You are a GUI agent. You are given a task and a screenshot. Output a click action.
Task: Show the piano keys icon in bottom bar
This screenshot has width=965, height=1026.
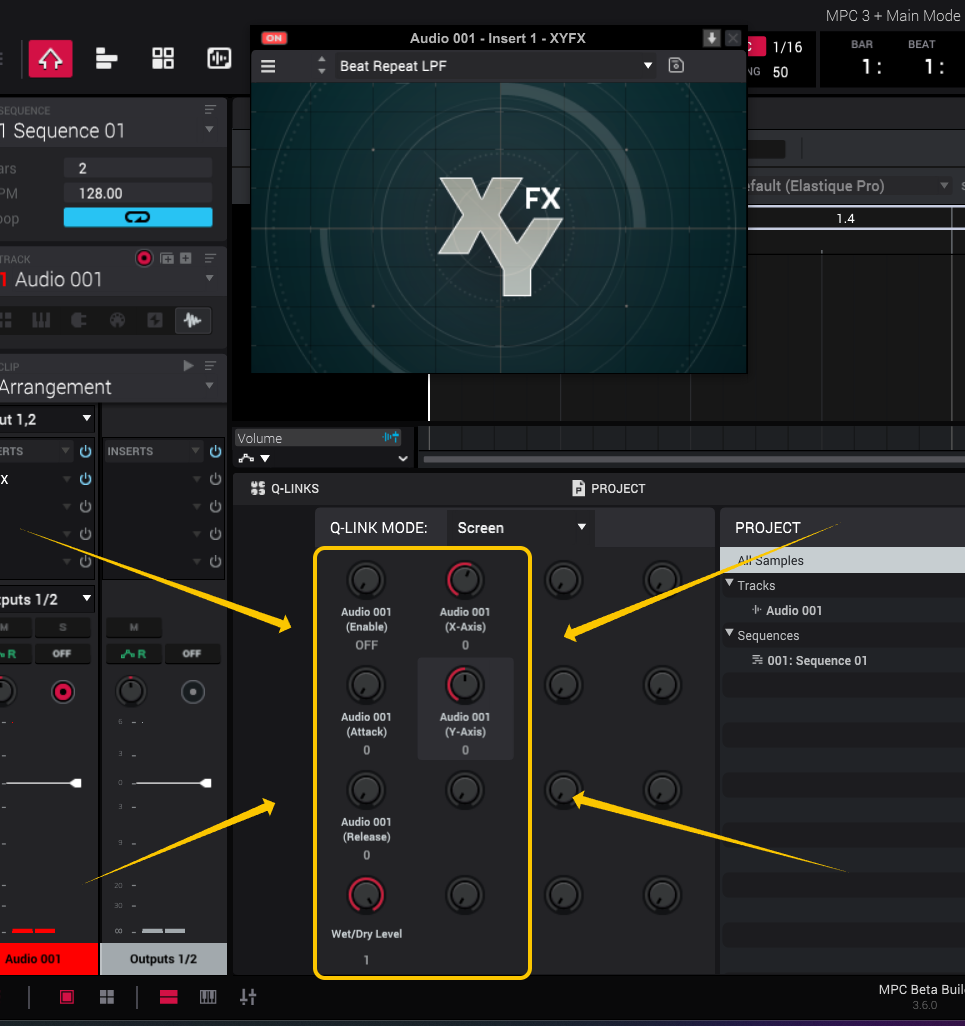pos(208,997)
